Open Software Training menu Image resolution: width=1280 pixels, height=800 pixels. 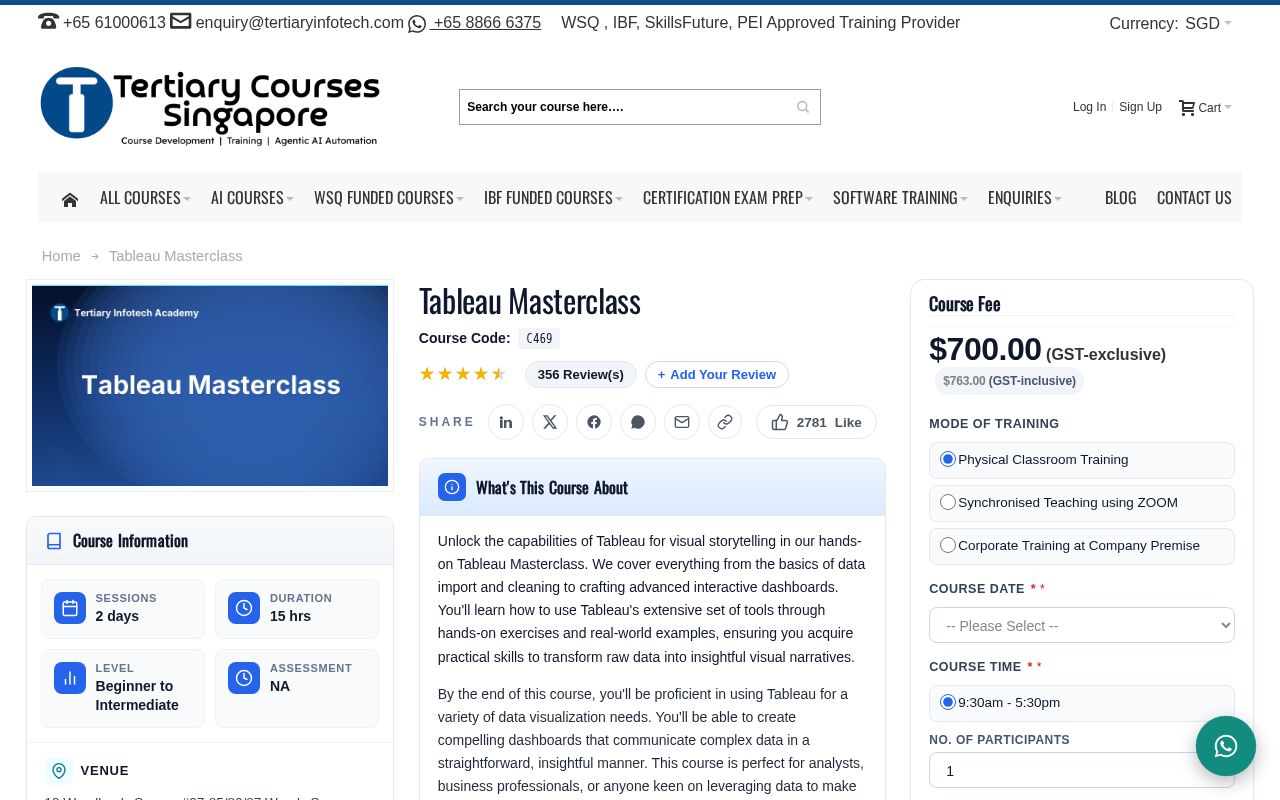[900, 198]
